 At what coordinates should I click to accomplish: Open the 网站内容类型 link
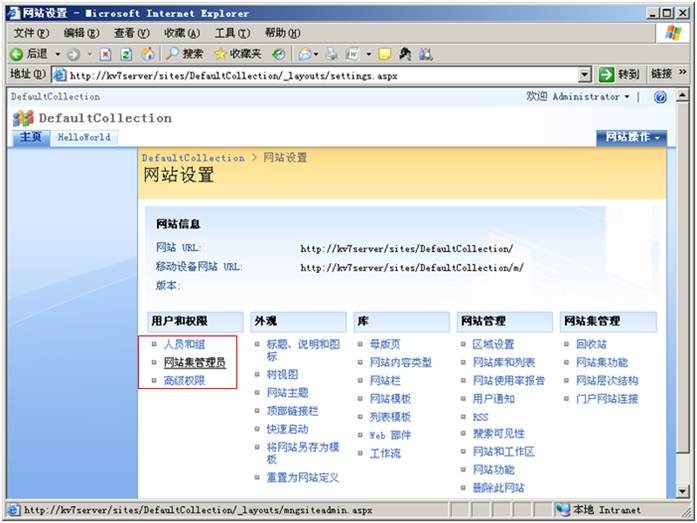(x=401, y=363)
